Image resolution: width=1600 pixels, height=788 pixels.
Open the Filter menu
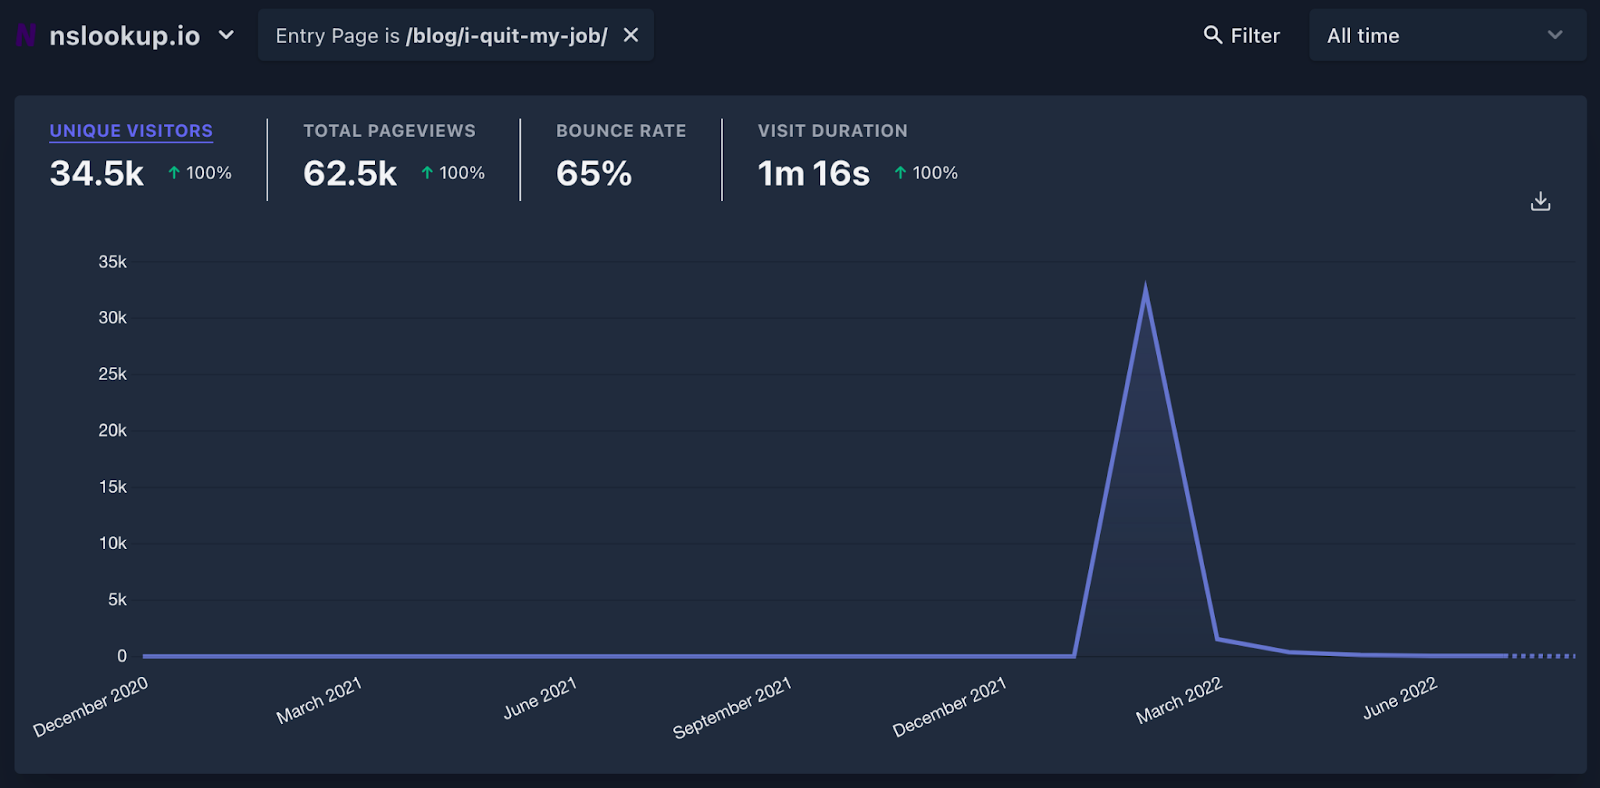pos(1241,35)
